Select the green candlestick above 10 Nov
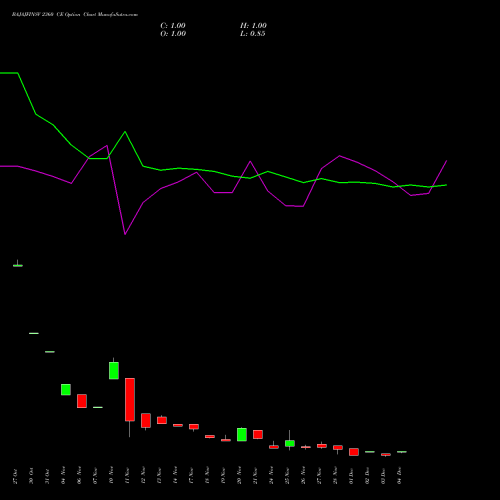Viewport: 500px width, 500px height. pos(114,371)
